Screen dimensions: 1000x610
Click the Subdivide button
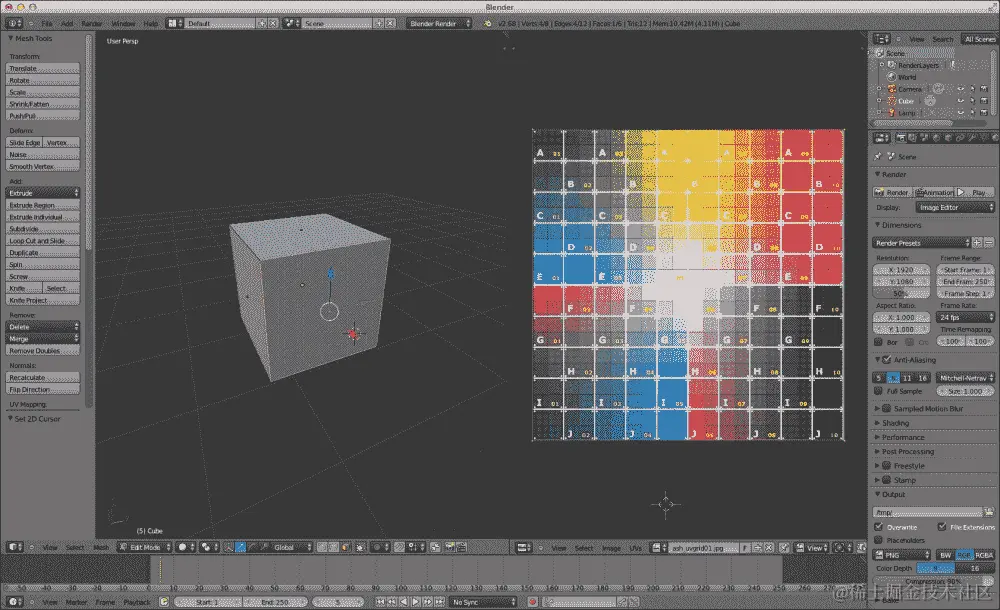43,229
